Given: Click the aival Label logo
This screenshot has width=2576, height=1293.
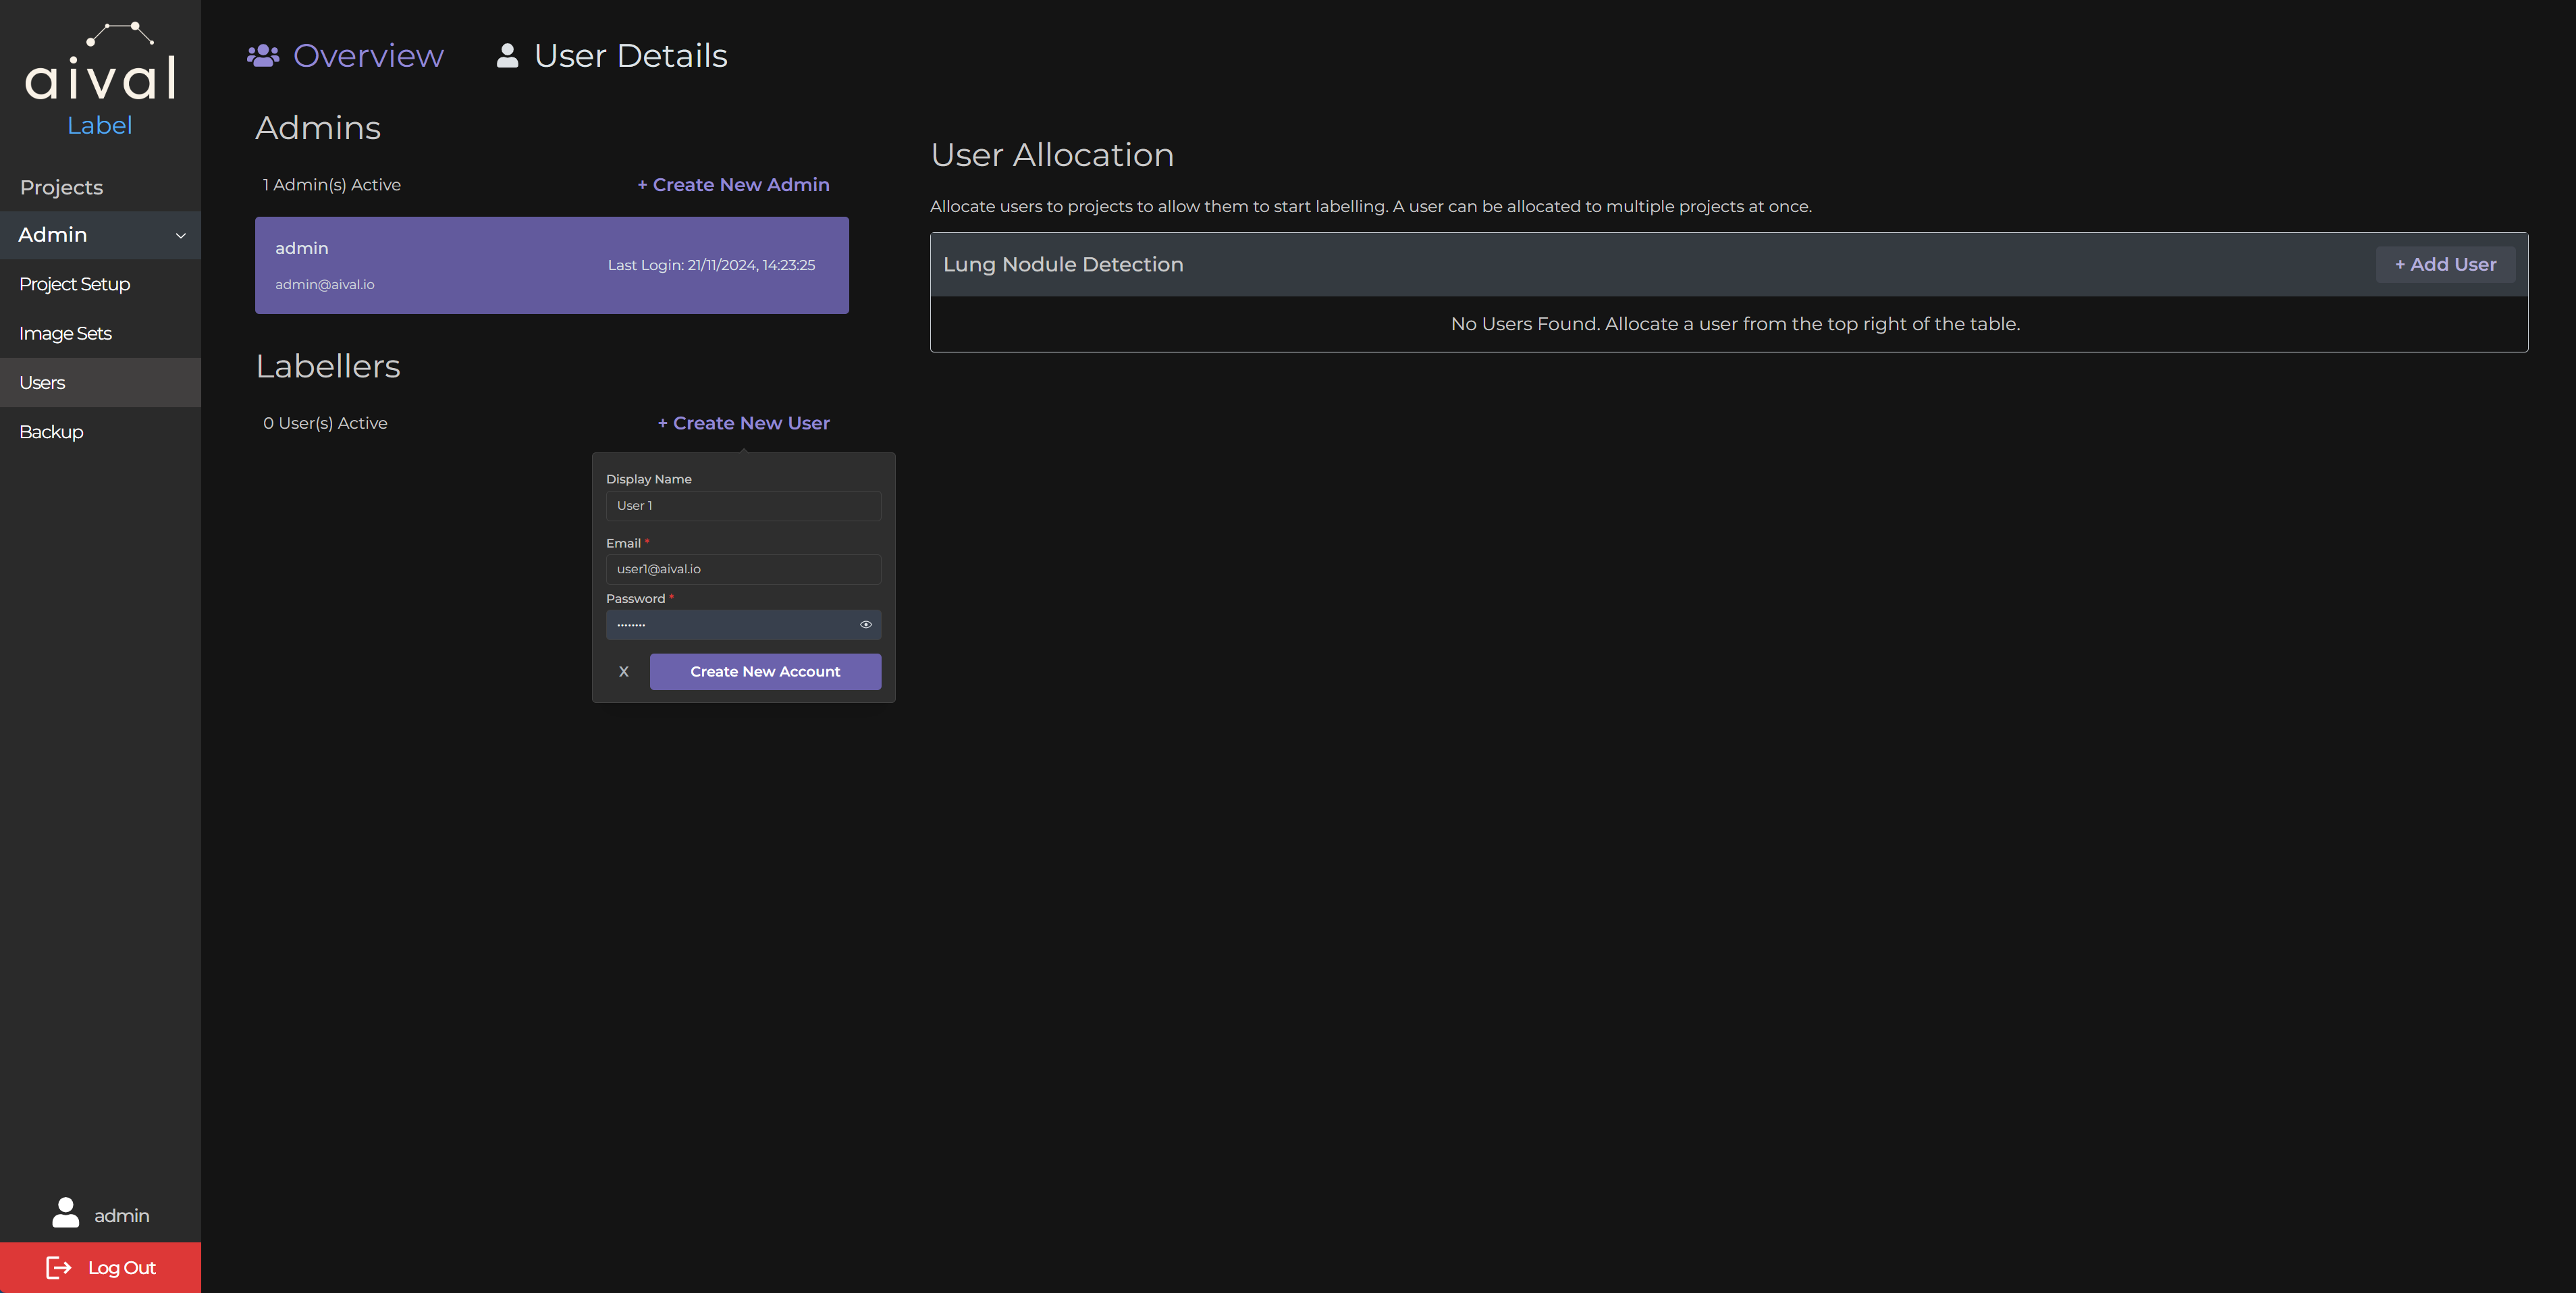Looking at the screenshot, I should [x=100, y=78].
